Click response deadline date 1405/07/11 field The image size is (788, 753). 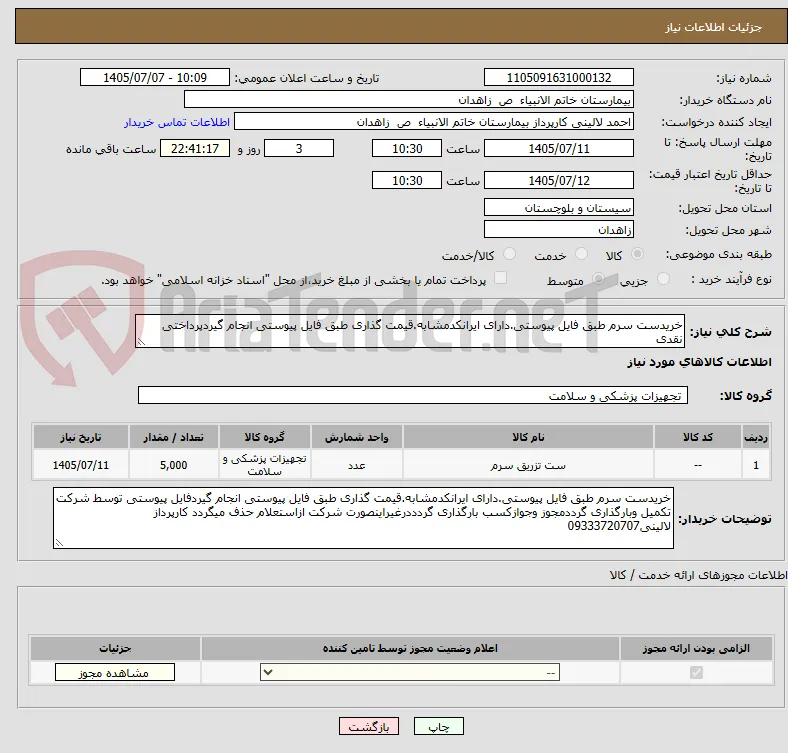coord(558,148)
